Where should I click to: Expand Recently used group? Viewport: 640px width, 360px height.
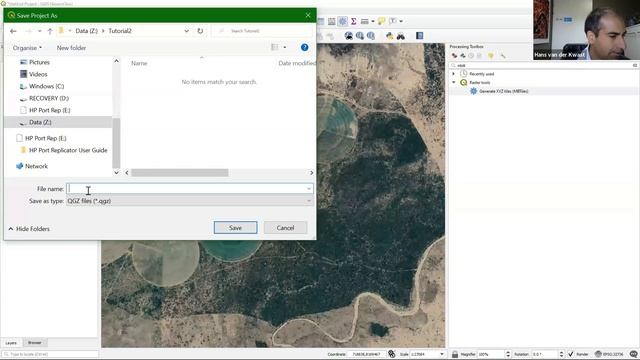click(453, 74)
